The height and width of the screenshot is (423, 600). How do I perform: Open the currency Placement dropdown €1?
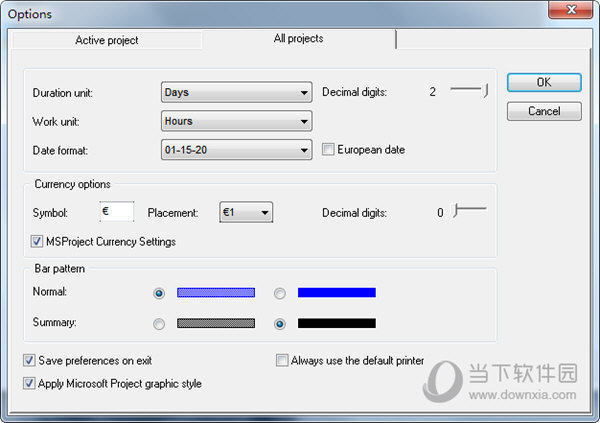pos(246,212)
